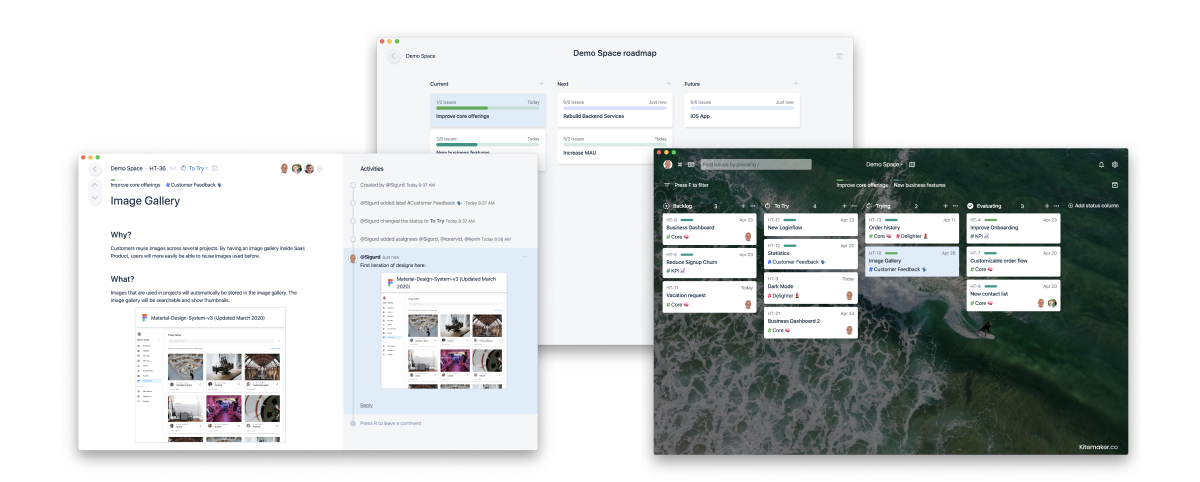Click Demo Space label in roadmap window

(420, 56)
